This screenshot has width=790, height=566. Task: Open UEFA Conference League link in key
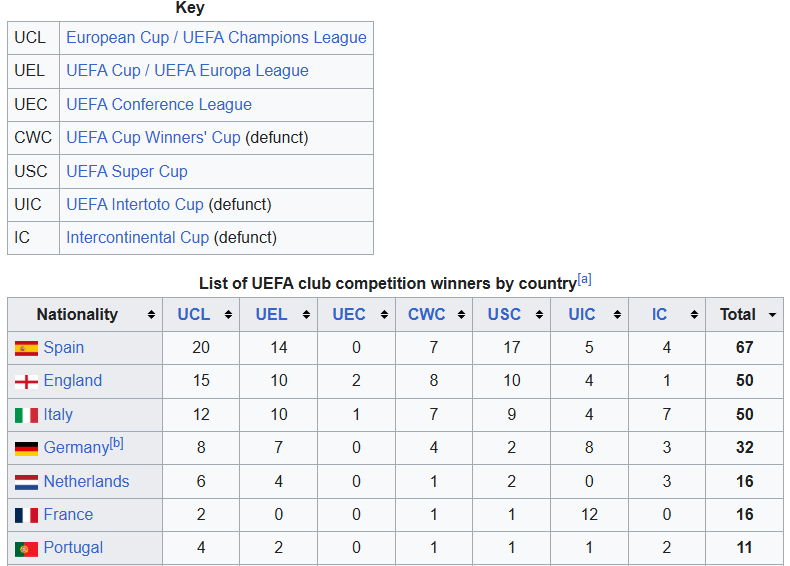coord(159,104)
